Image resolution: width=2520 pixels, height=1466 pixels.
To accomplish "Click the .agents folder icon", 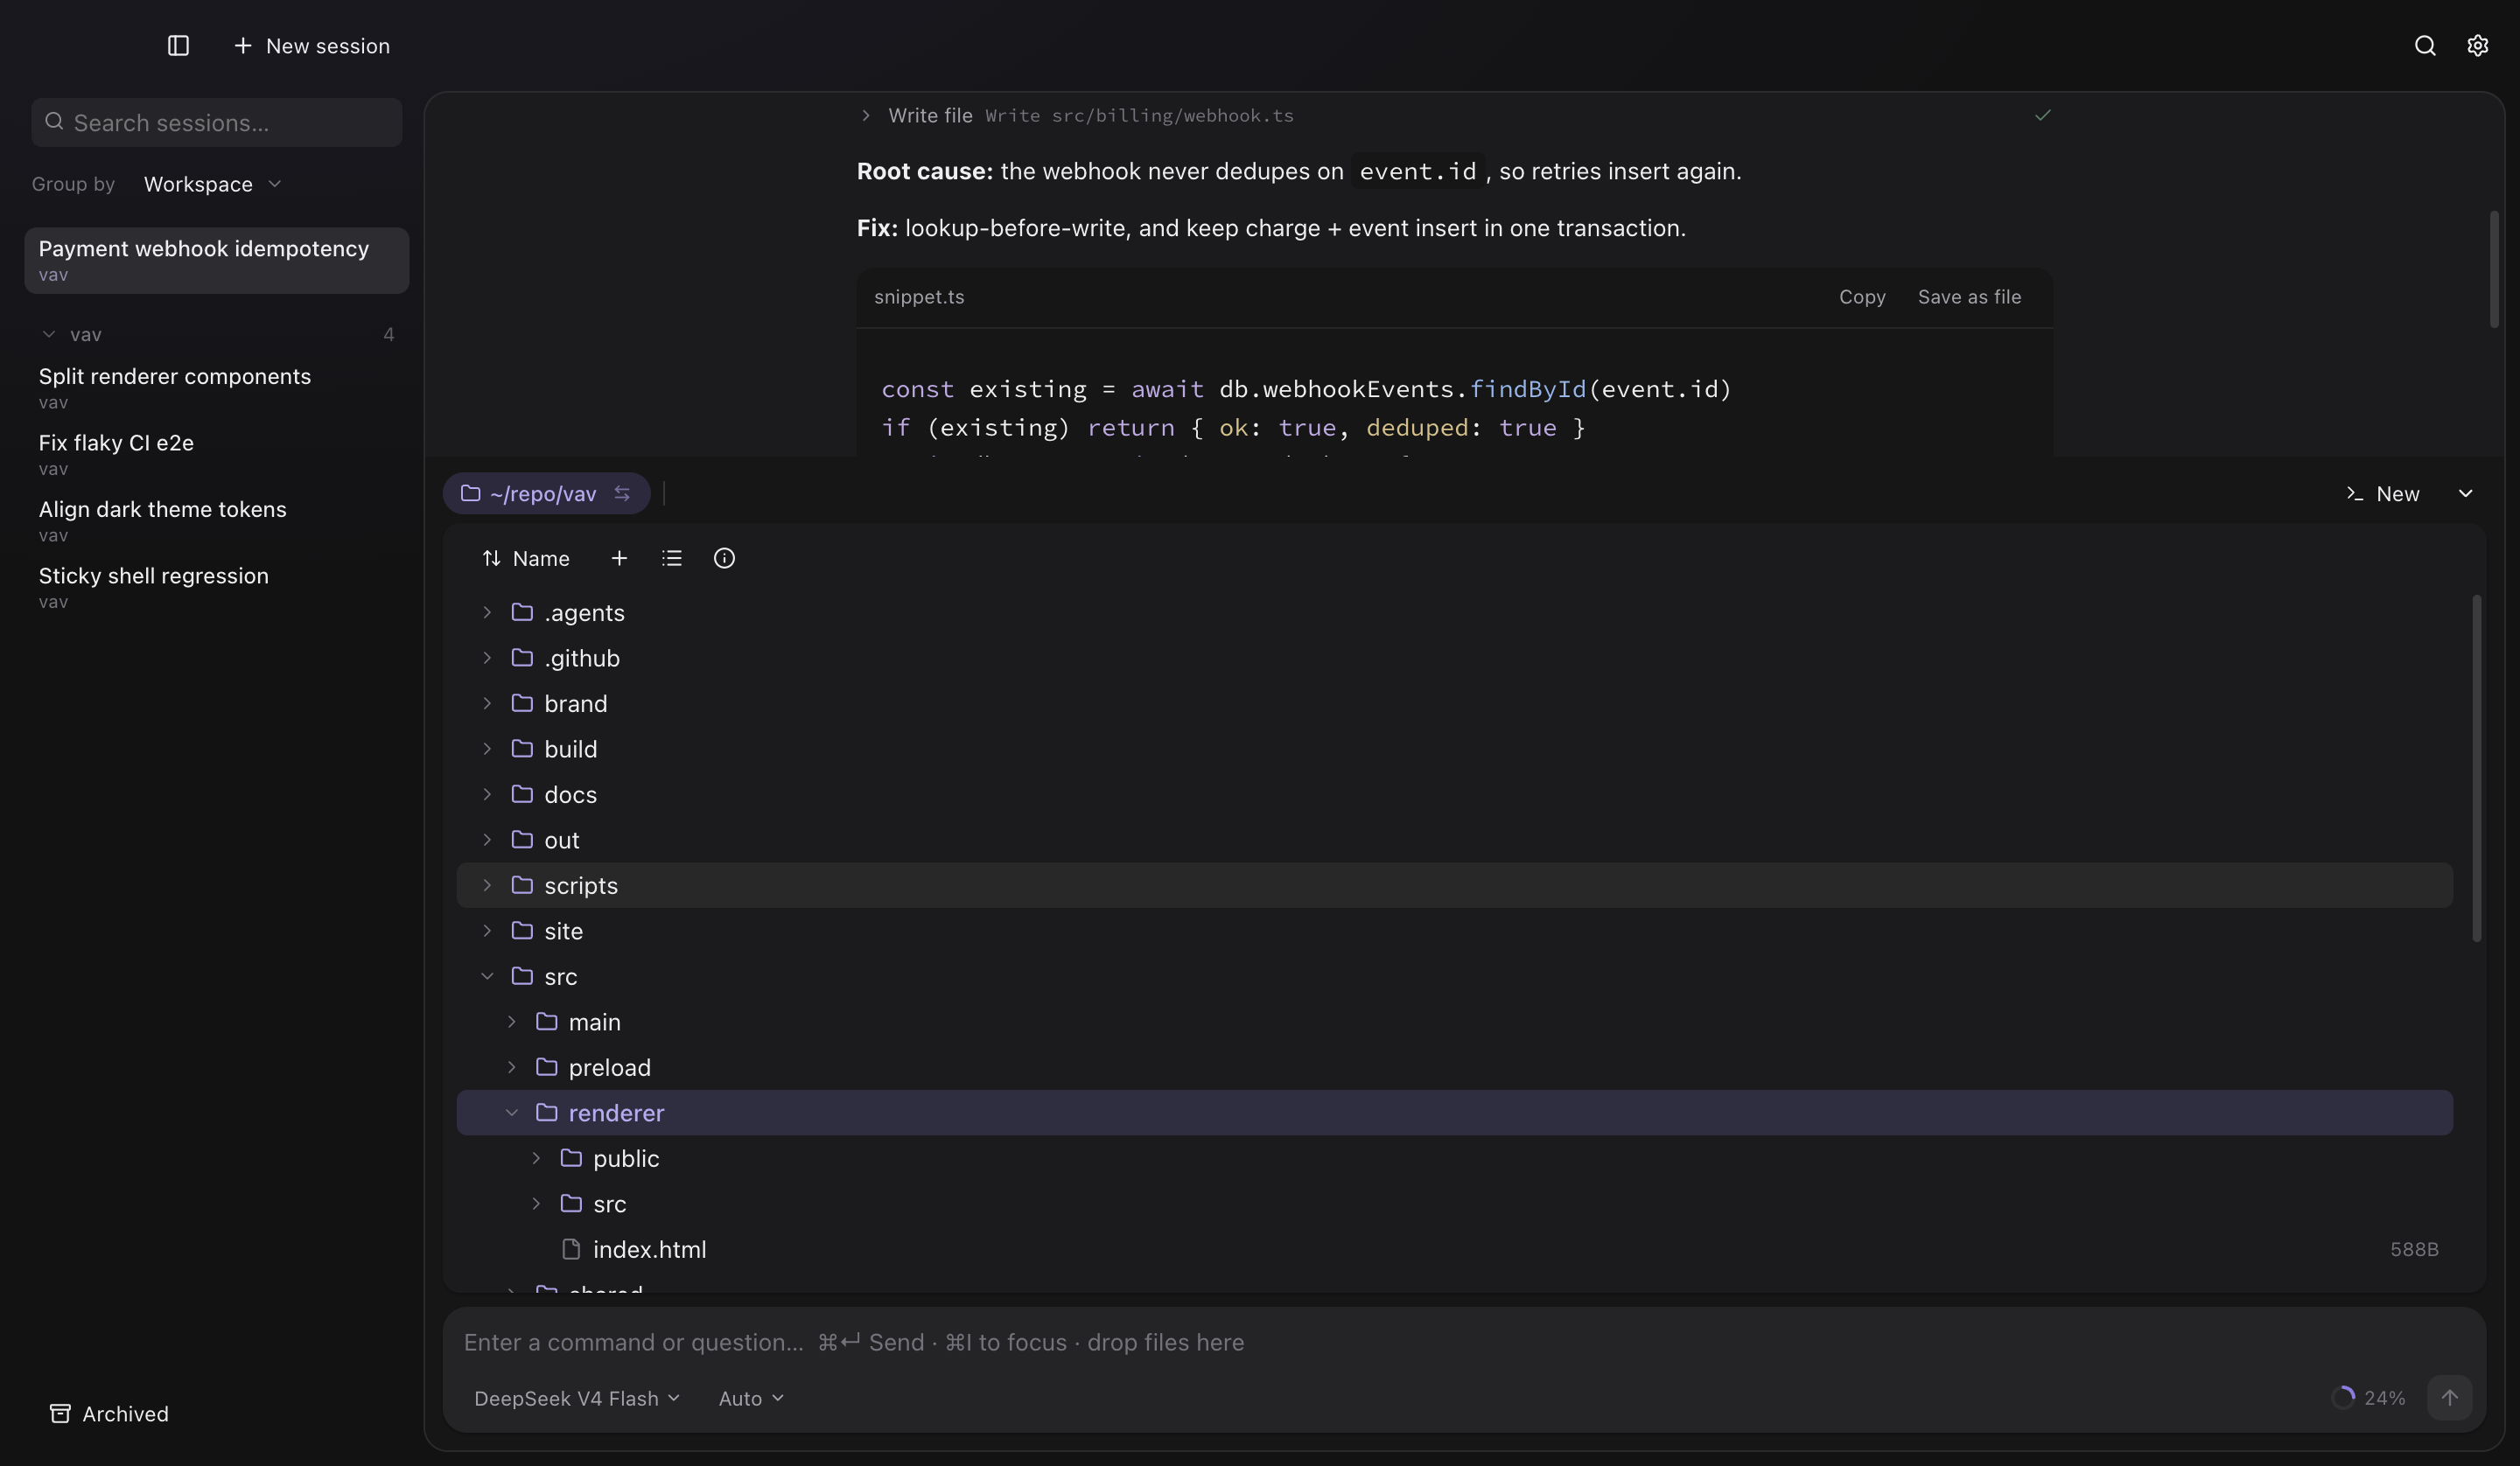I will (x=522, y=612).
